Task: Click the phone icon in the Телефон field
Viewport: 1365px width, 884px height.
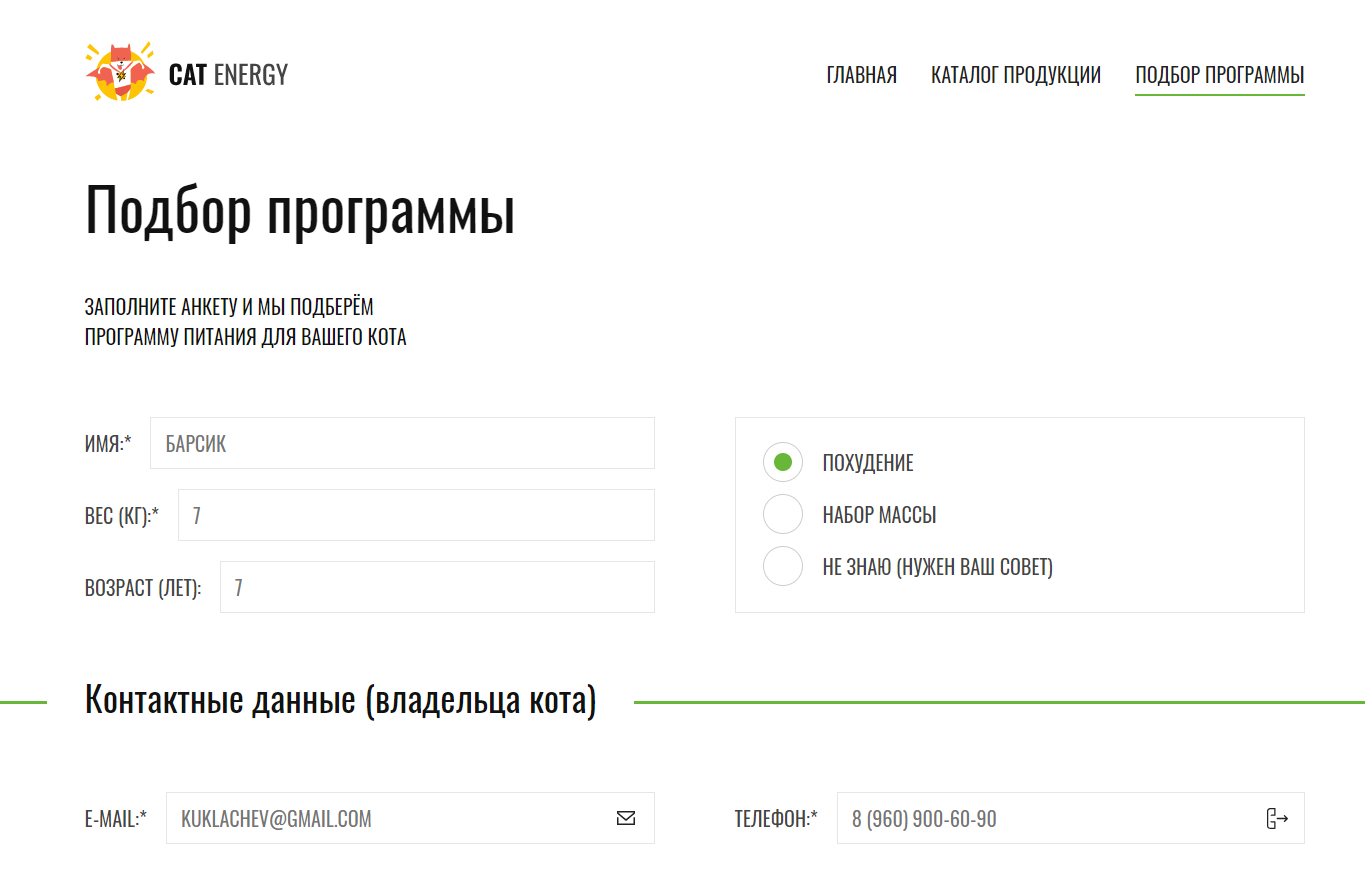Action: tap(1276, 818)
